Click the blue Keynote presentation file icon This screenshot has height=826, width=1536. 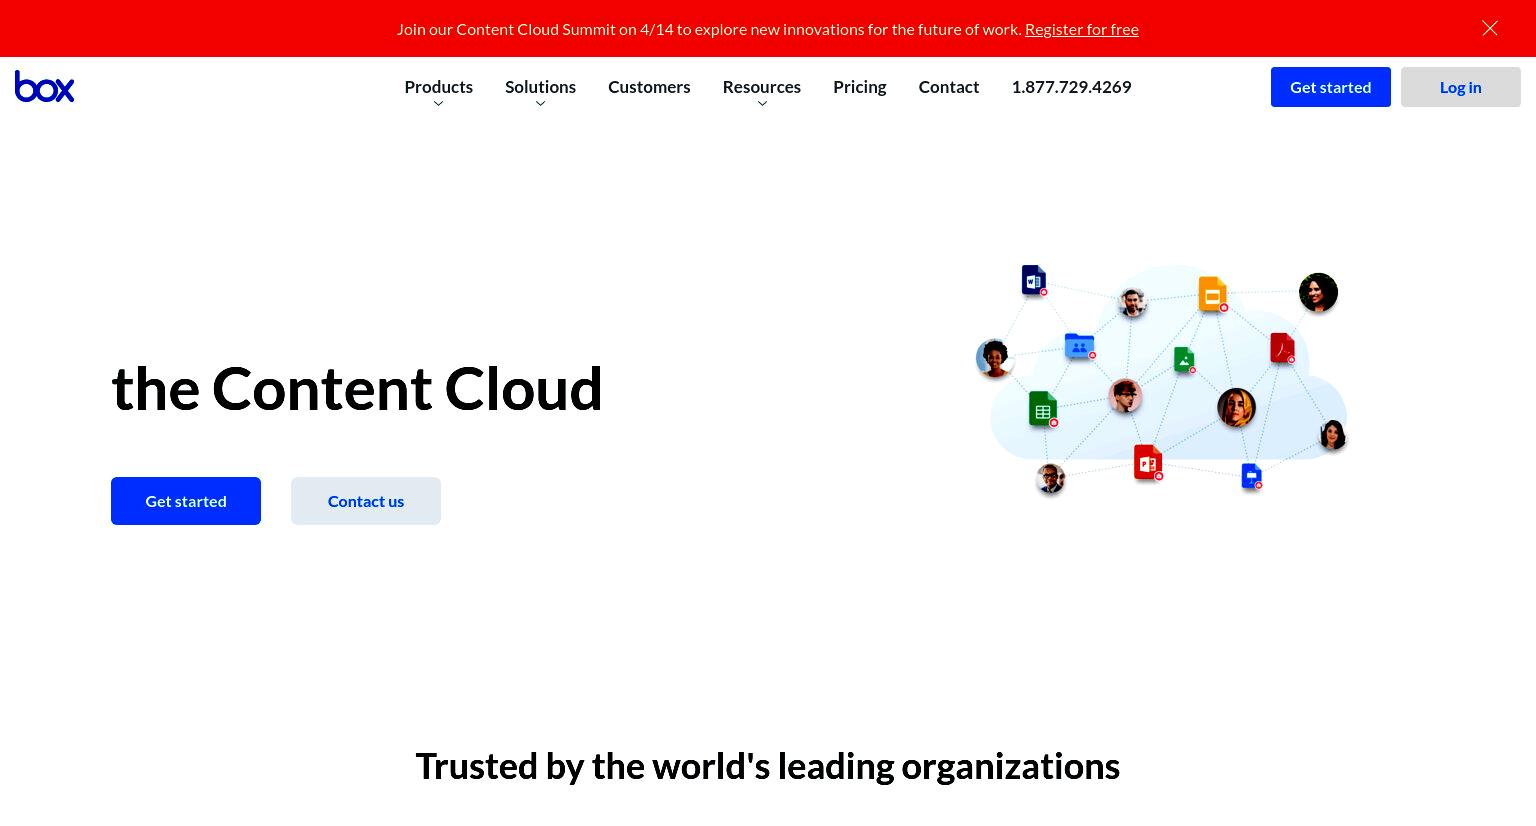1252,477
